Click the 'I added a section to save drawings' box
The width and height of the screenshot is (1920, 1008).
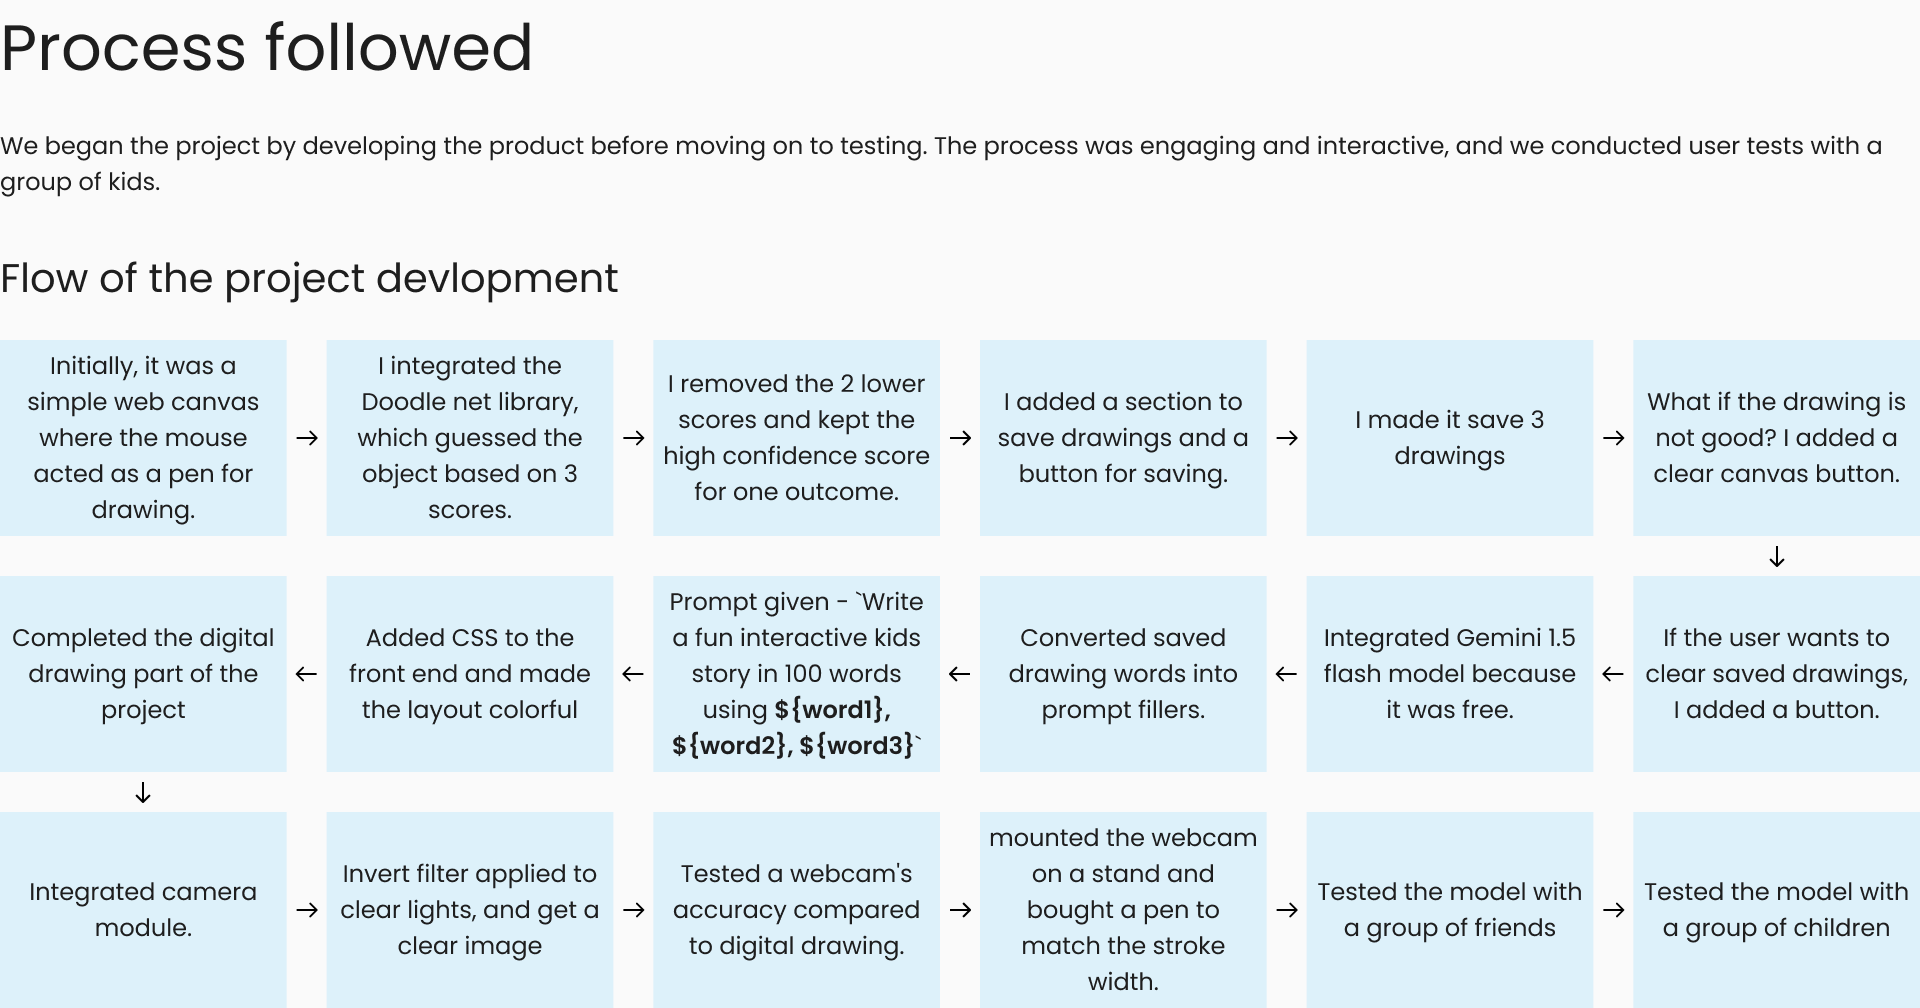click(x=1123, y=438)
